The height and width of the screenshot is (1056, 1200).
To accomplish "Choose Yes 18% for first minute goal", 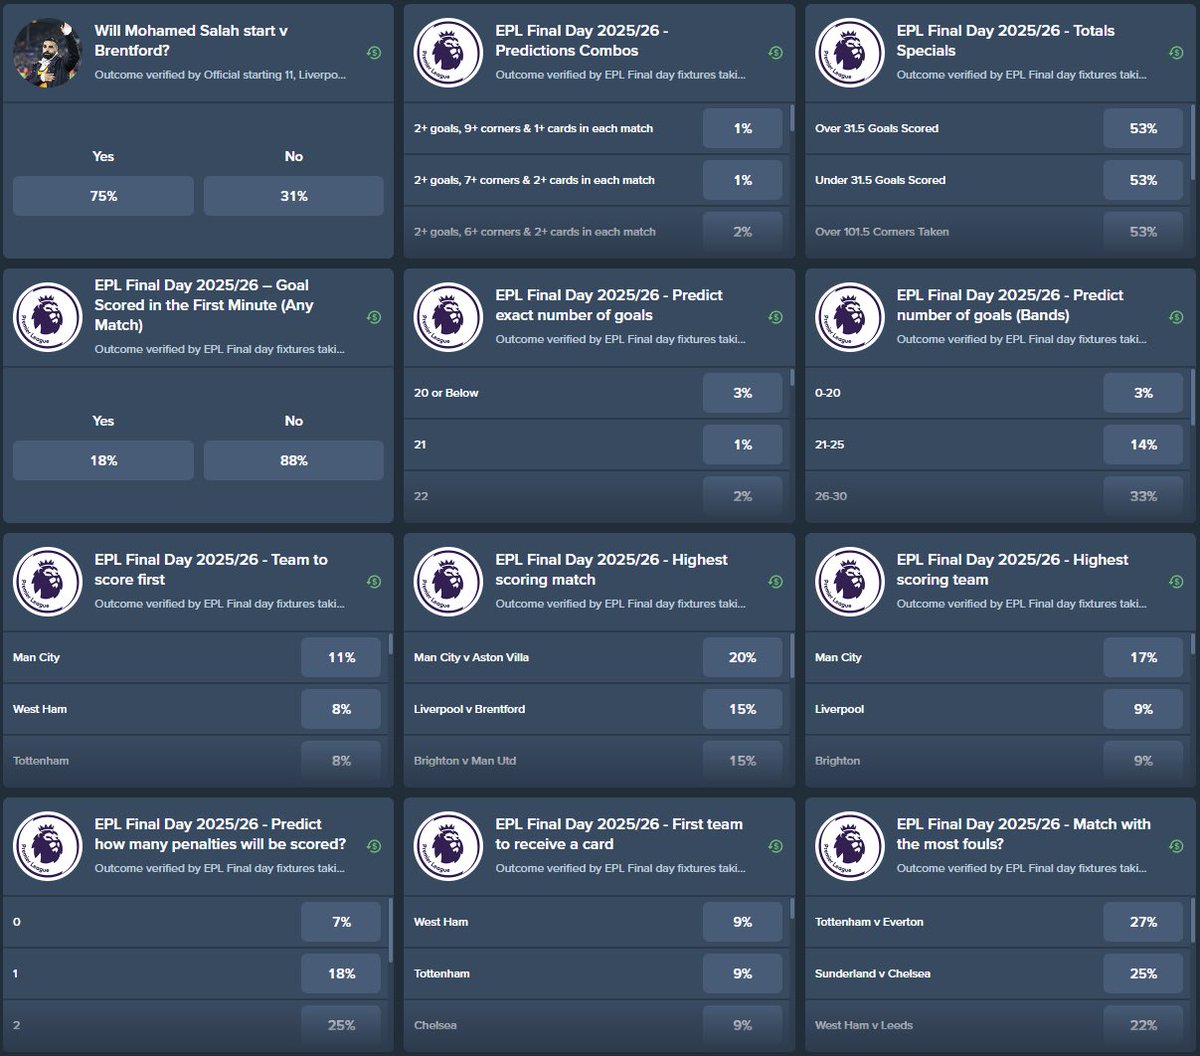I will point(103,461).
